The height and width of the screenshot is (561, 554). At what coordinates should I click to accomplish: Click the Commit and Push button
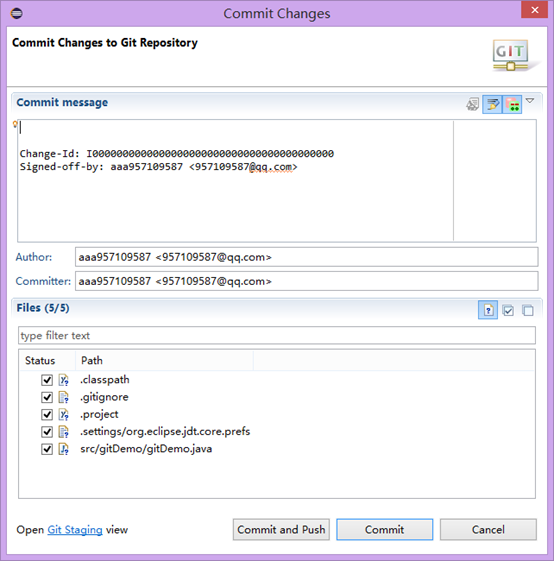click(x=281, y=530)
